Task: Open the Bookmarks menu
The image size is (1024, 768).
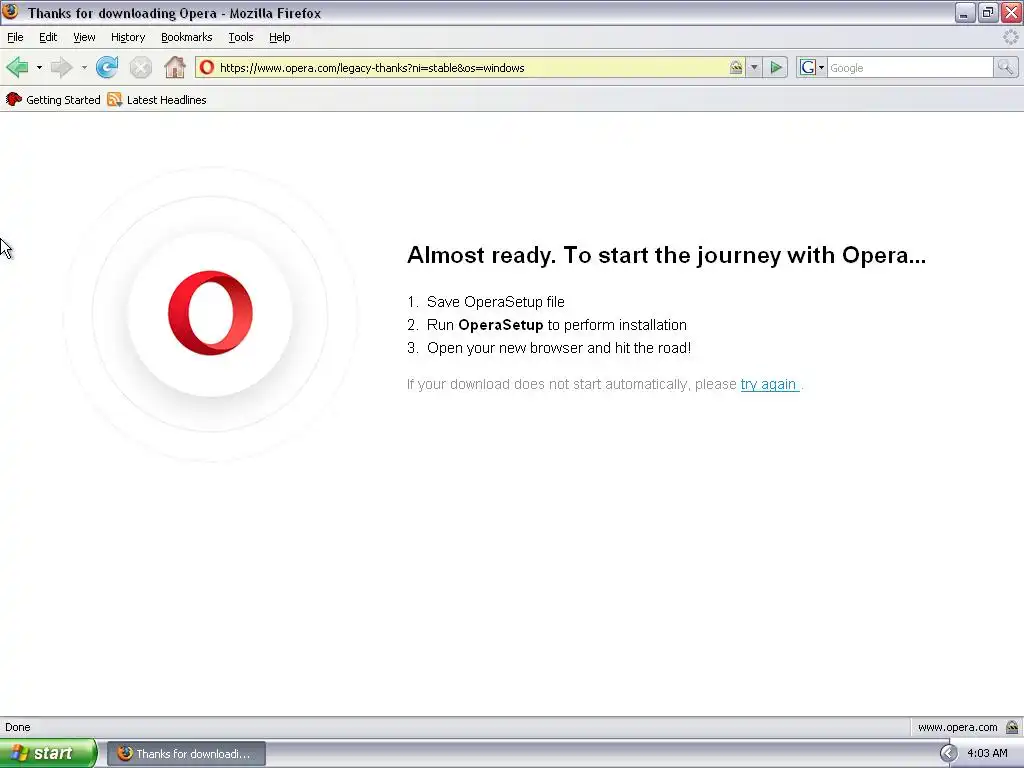Action: [x=187, y=37]
